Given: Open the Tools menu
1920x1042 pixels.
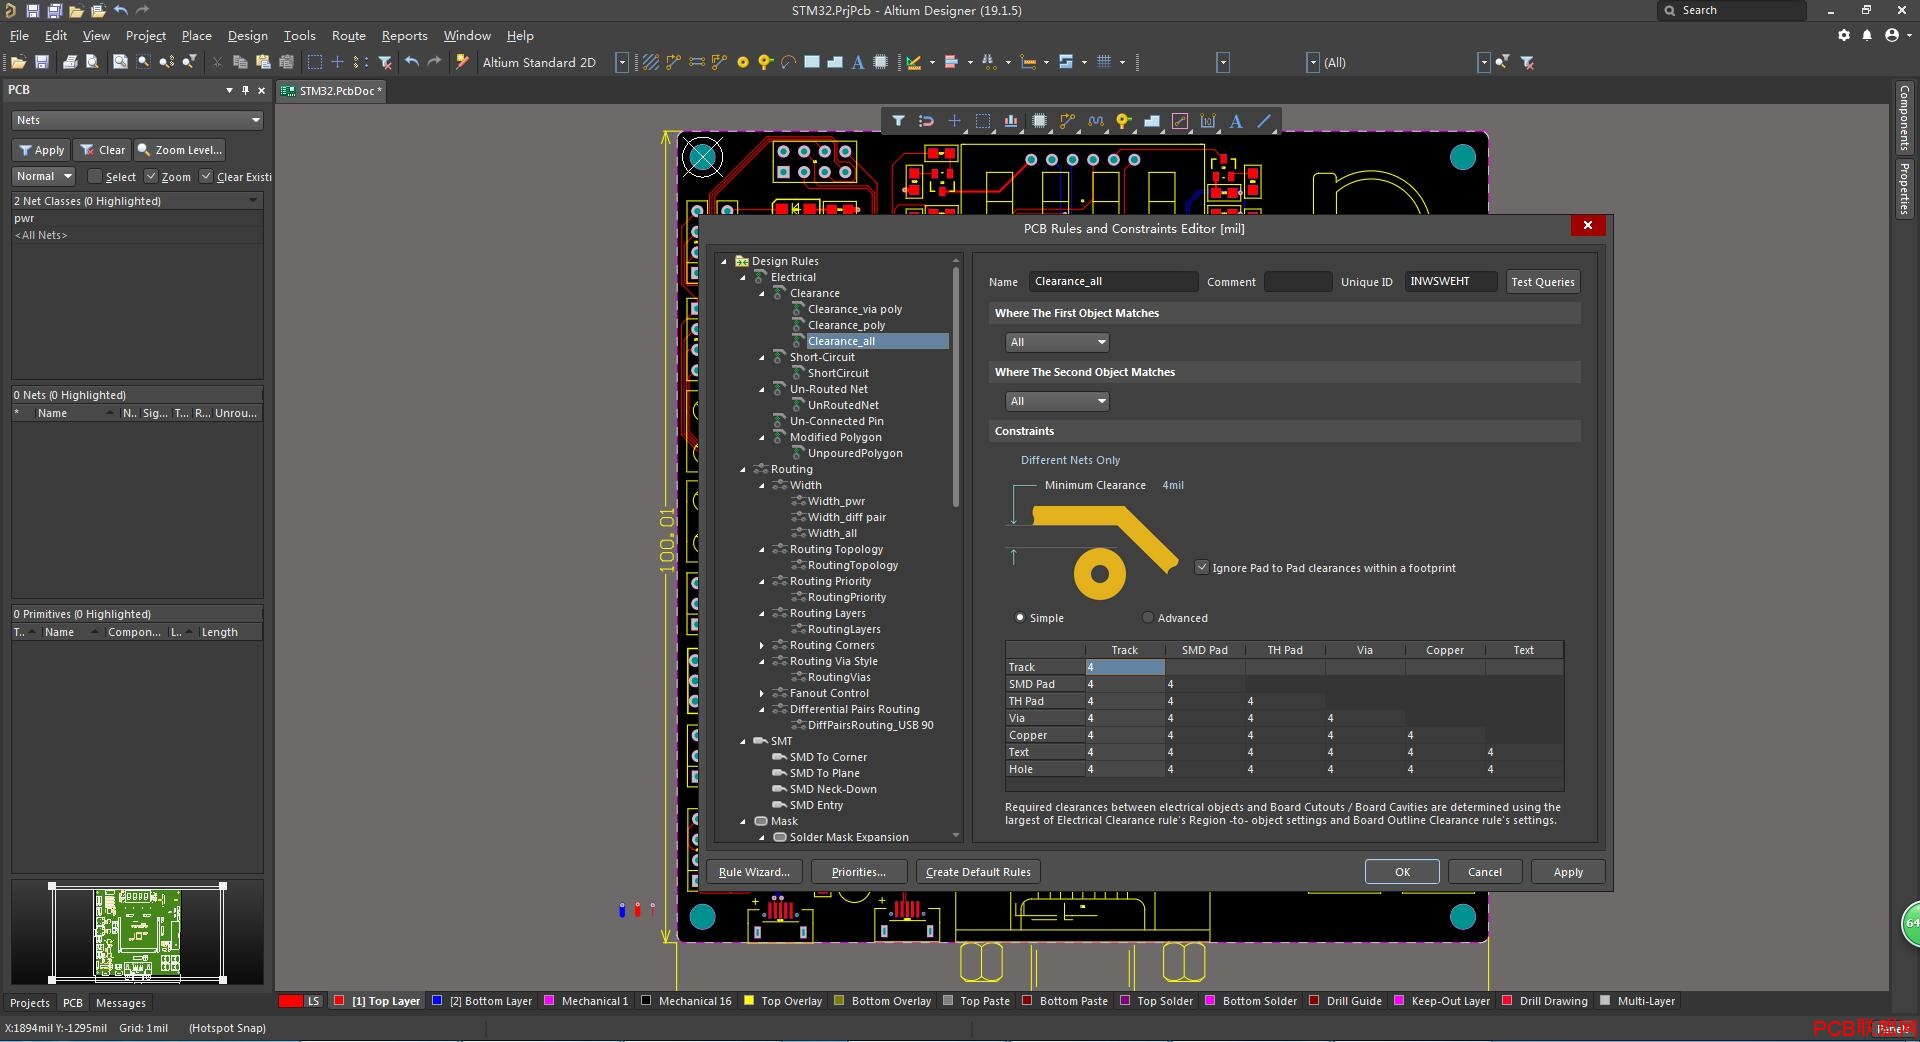Looking at the screenshot, I should click(x=299, y=35).
